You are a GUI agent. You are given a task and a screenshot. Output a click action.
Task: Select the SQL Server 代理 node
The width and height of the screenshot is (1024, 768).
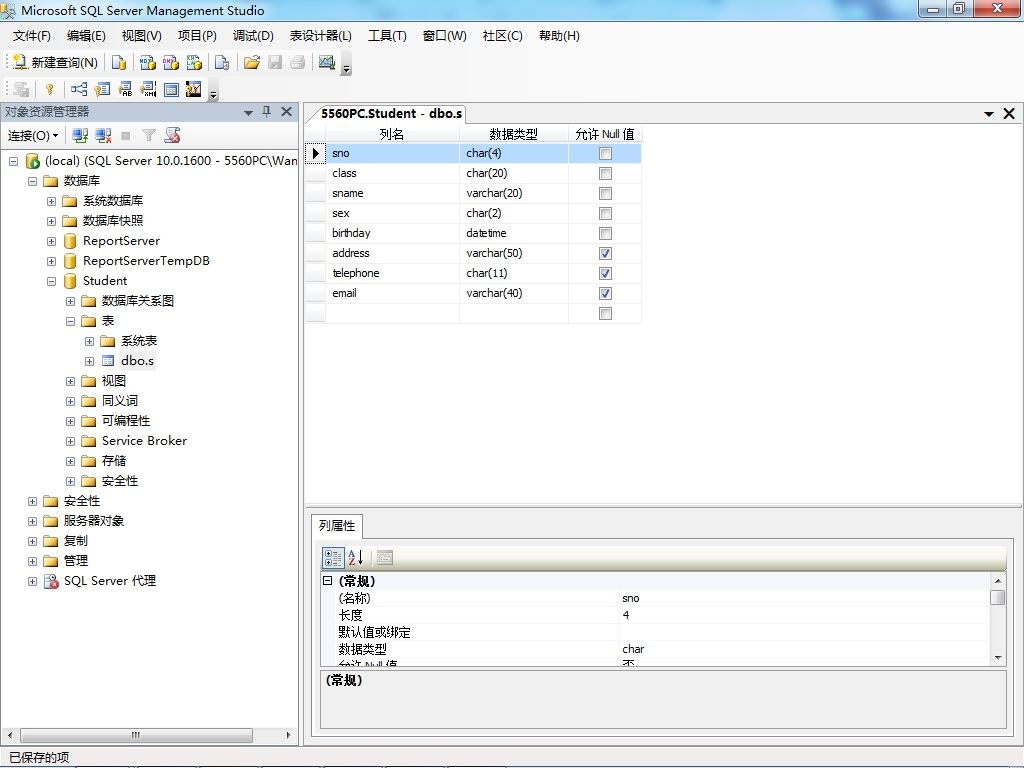point(110,581)
